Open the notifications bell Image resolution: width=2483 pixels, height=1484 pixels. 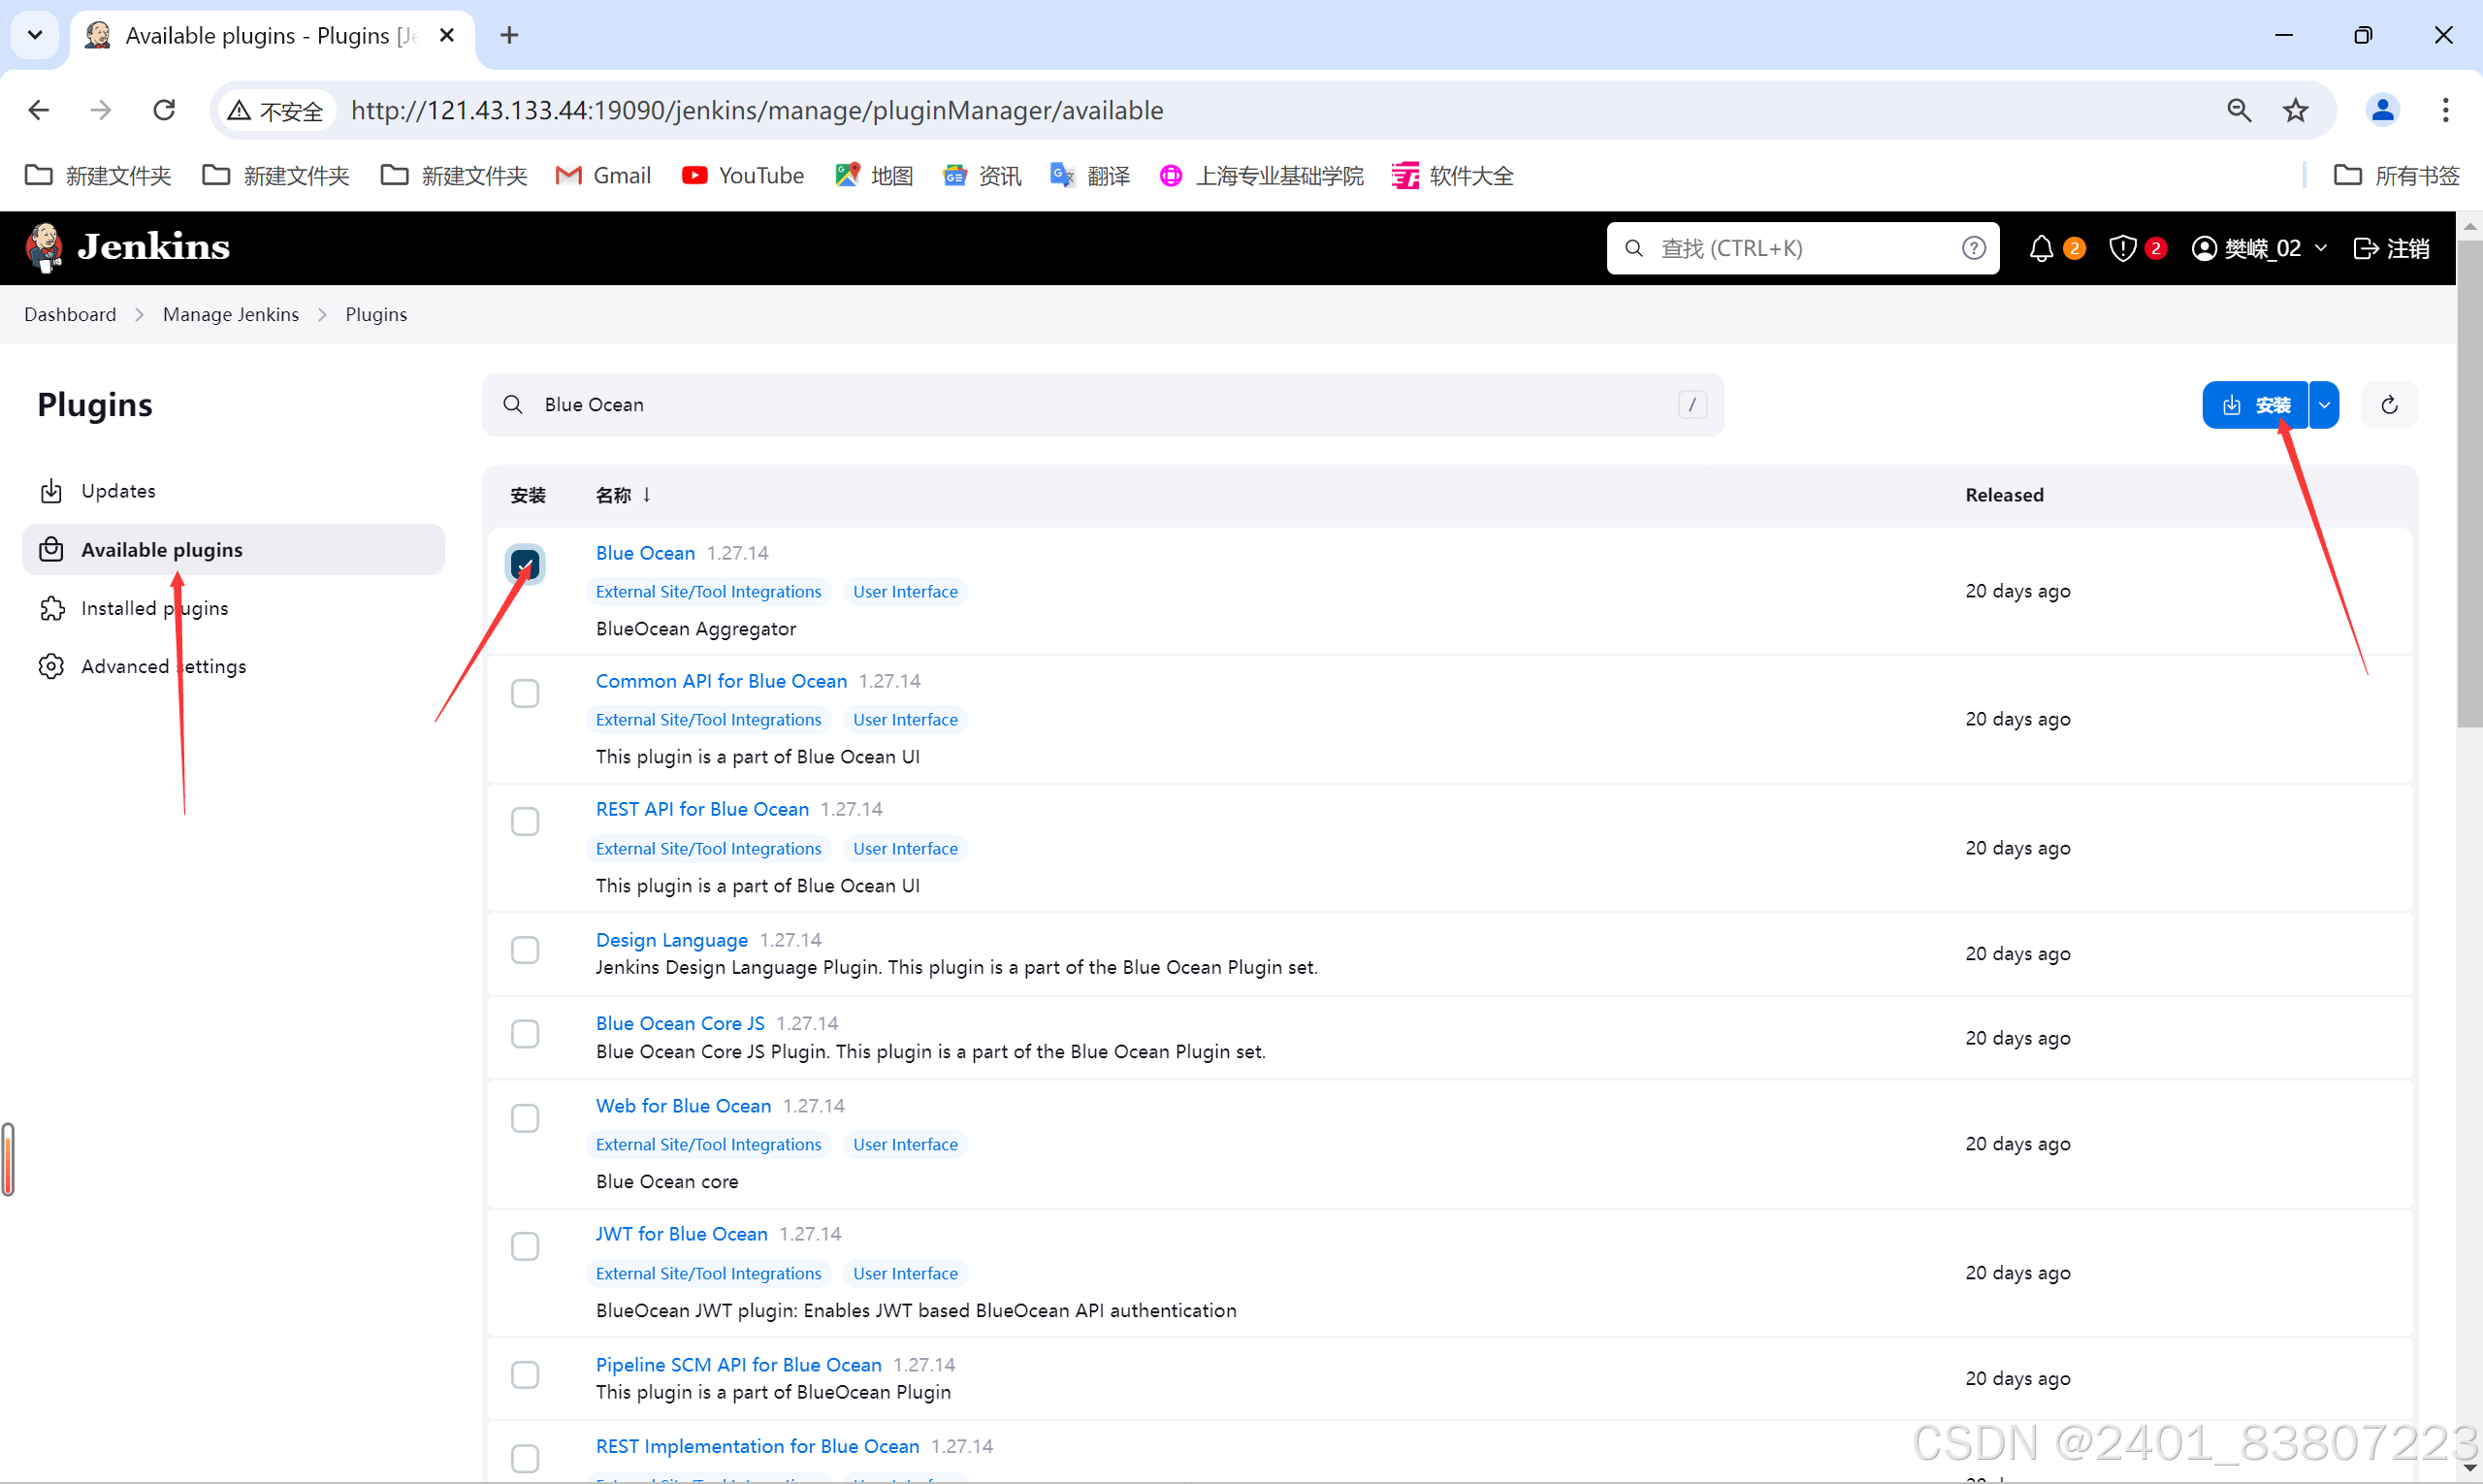pyautogui.click(x=2041, y=247)
